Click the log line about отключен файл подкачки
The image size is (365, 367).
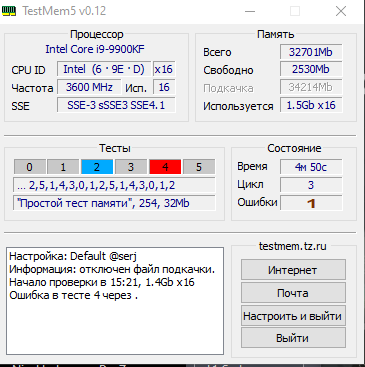(112, 269)
